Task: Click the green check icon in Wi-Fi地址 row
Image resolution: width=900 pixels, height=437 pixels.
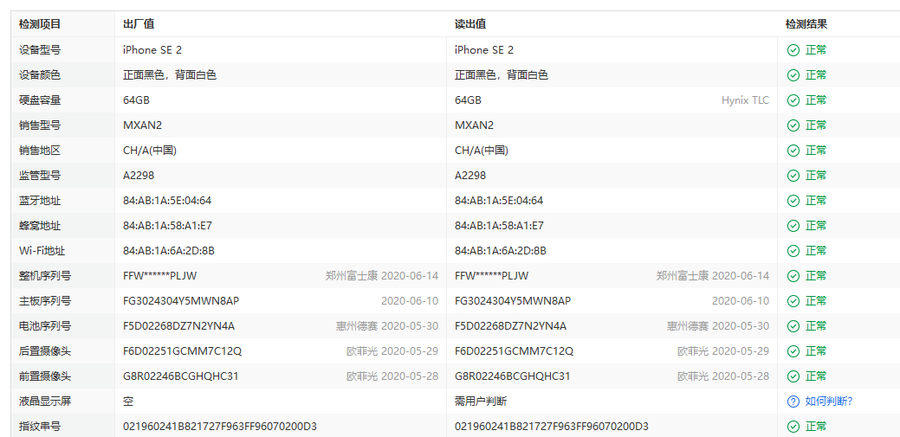Action: coord(793,251)
